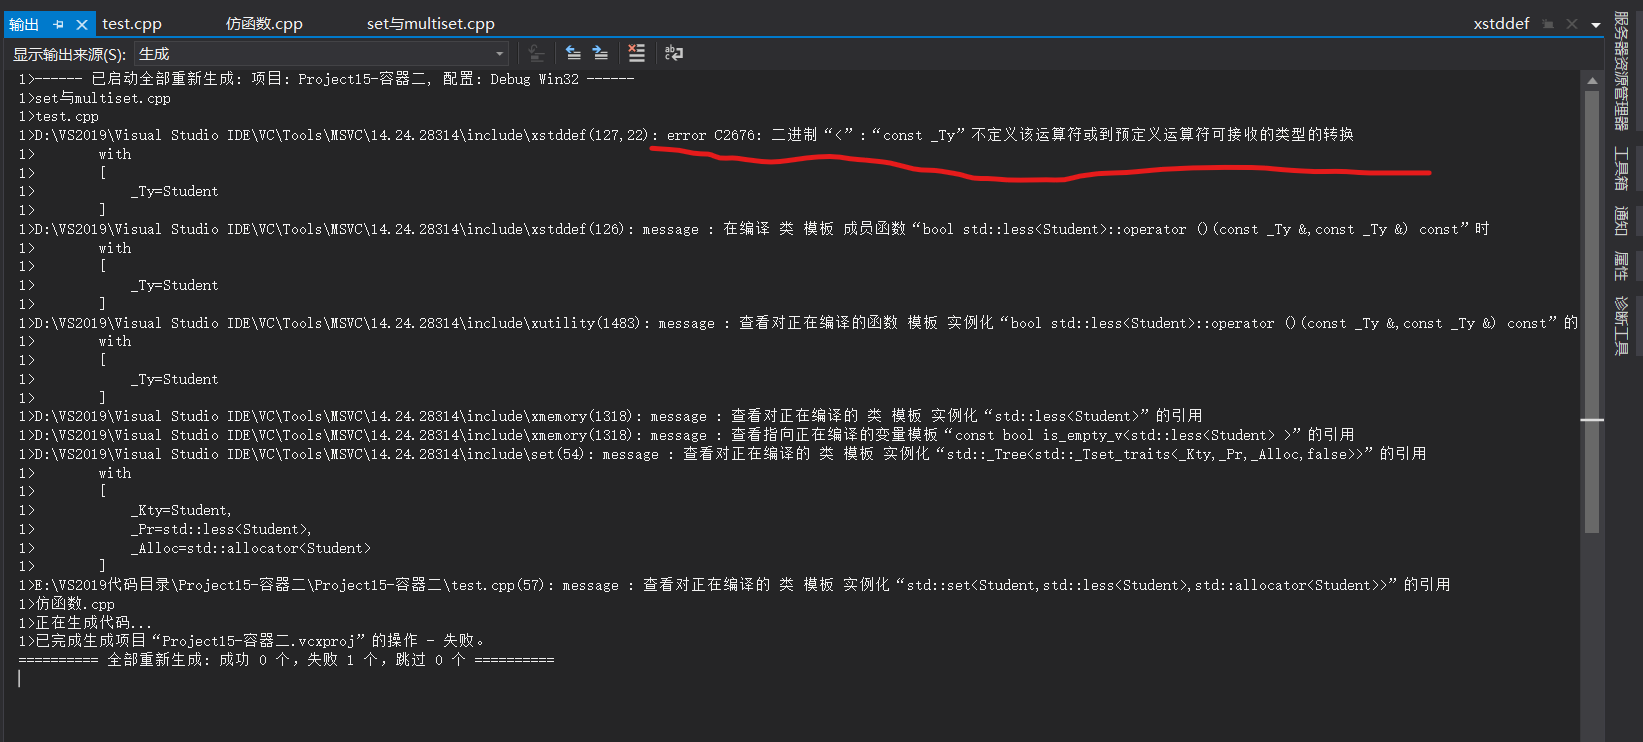Click the xmemory(1318) std::less<Student> reference line
Viewport: 1643px width, 742px height.
click(x=610, y=416)
